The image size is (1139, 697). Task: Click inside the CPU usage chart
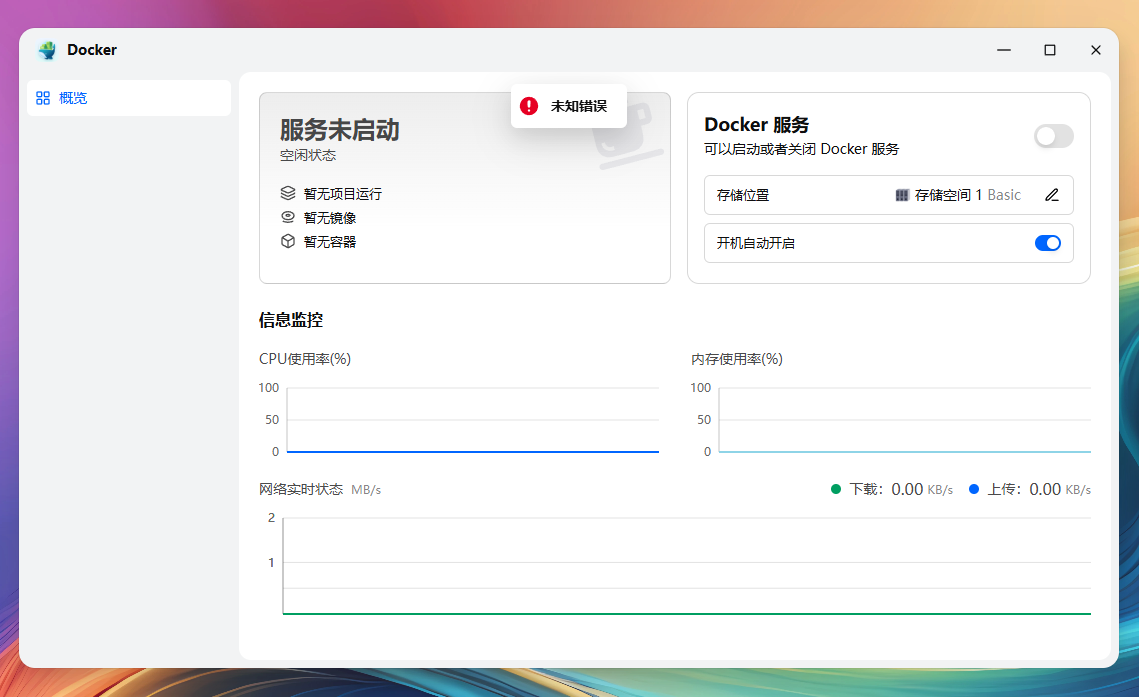473,420
